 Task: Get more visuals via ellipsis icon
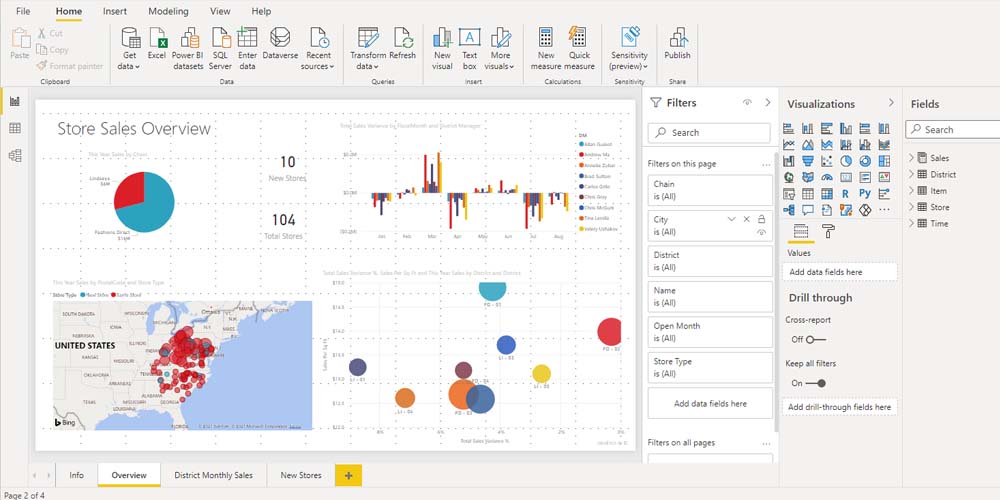(884, 210)
